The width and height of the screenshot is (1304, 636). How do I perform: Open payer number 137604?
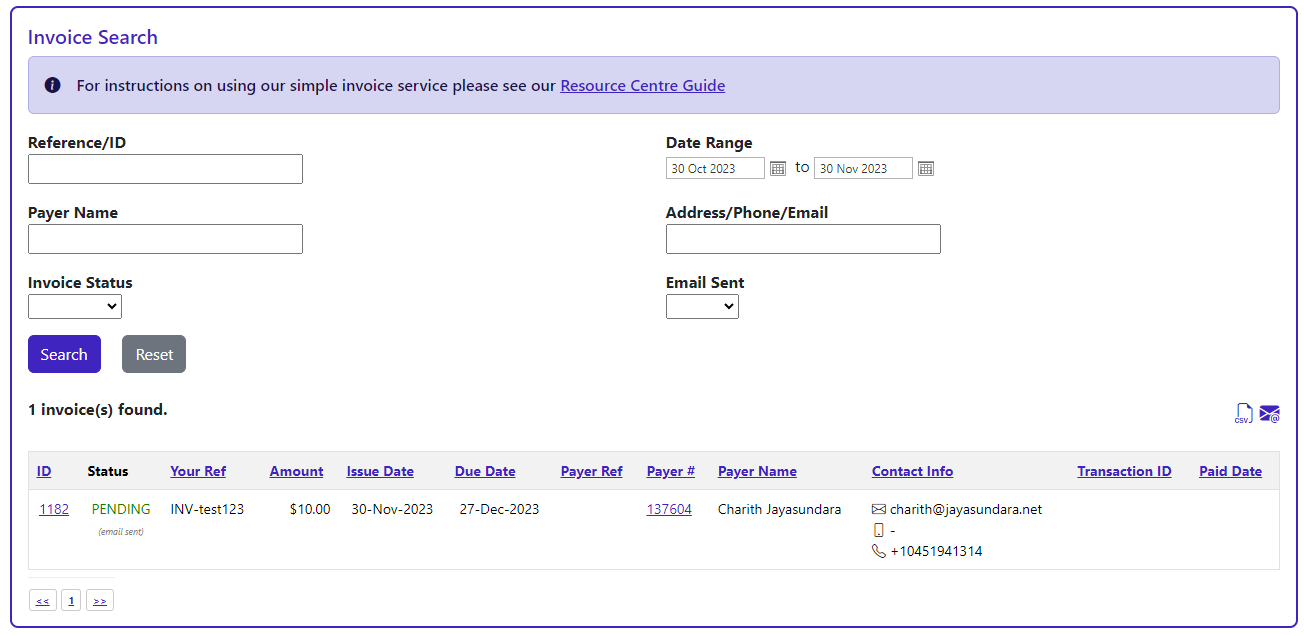[x=669, y=509]
